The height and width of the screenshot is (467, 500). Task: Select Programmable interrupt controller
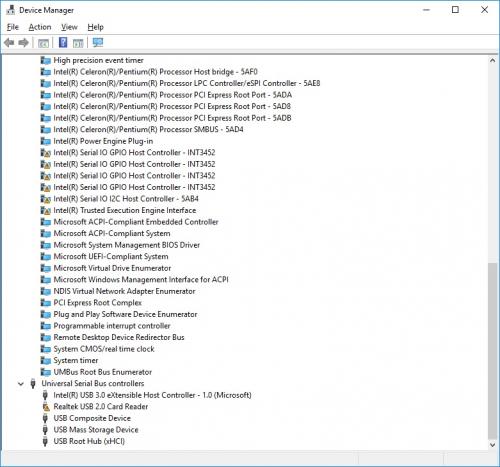(112, 326)
